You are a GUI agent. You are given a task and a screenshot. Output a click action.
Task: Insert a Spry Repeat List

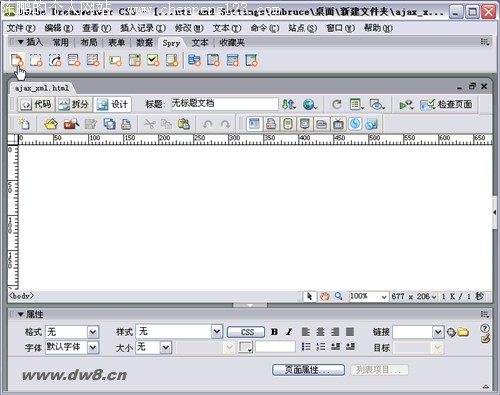pos(74,60)
